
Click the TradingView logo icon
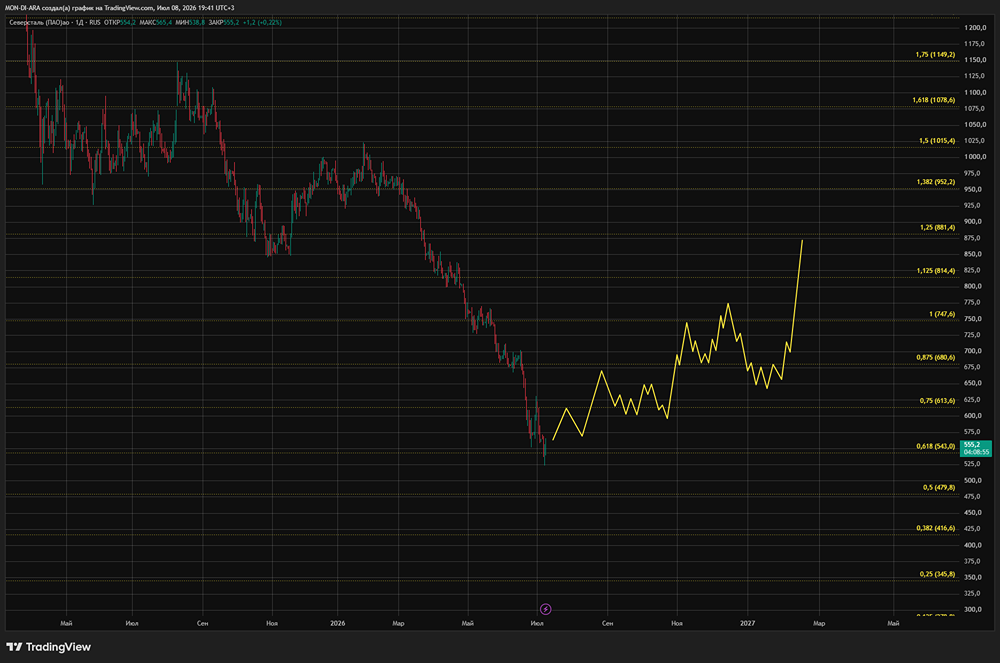point(14,647)
